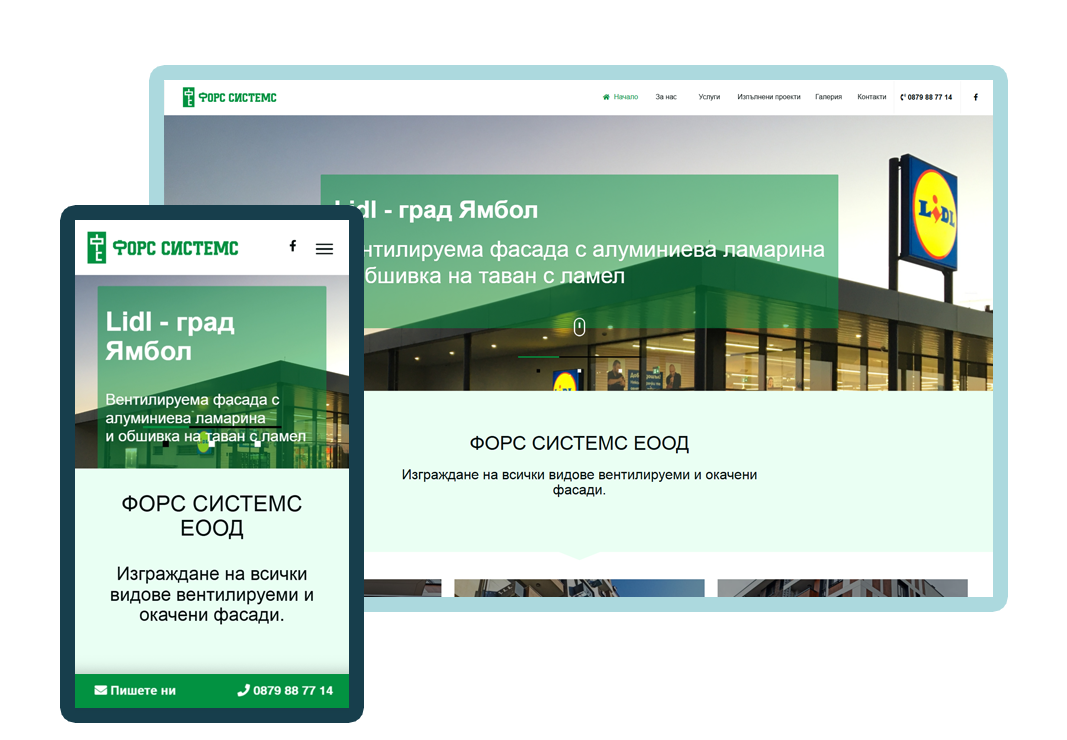The image size is (1067, 740).
Task: Click the desktop text about вентилируеми и окачени фасади
Action: coord(579,482)
